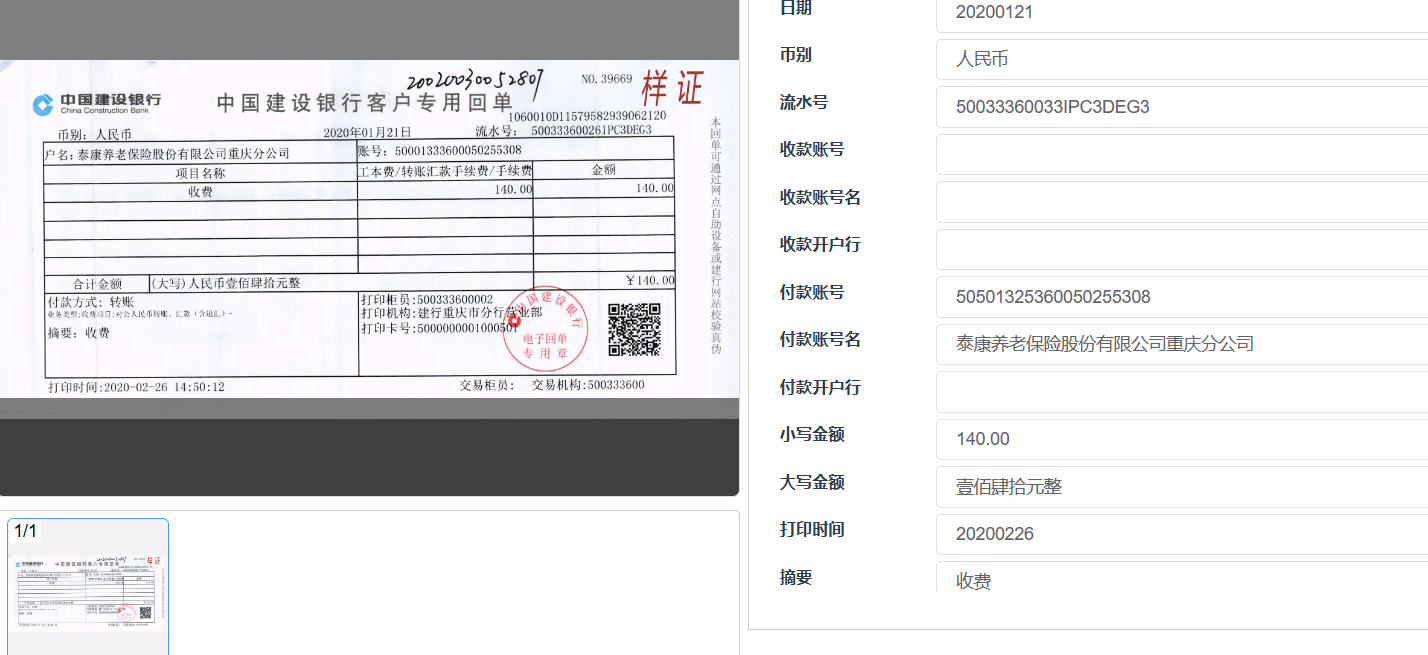
Task: Select the 币别 field showing 人民币
Action: (1180, 60)
